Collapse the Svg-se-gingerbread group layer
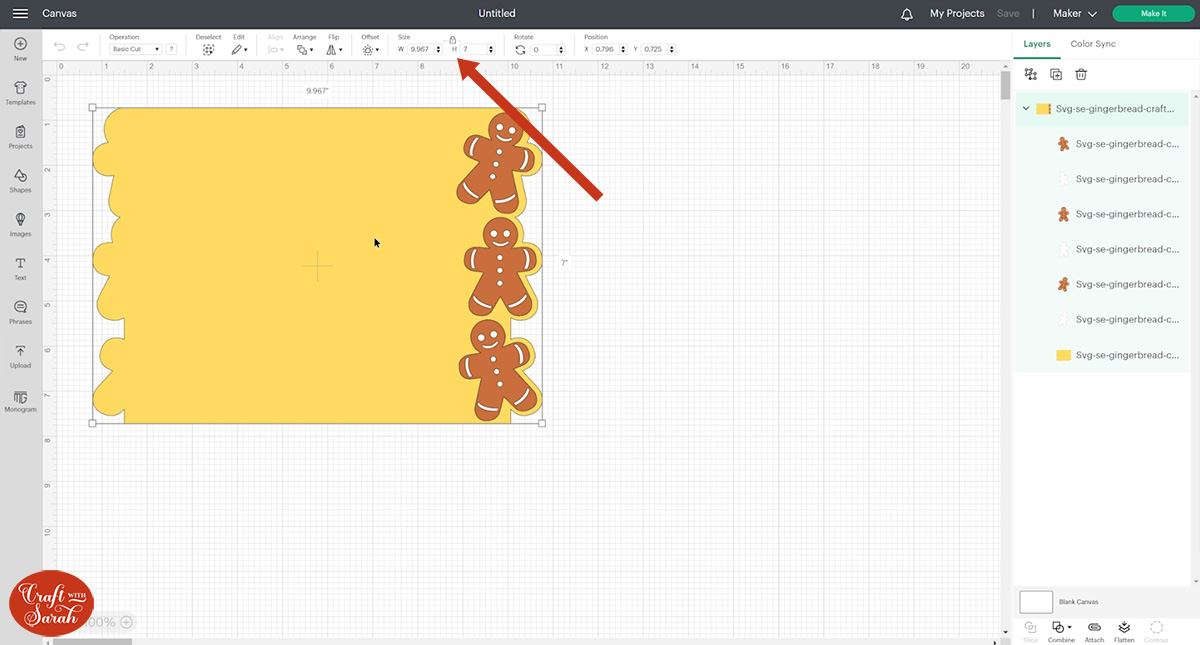Screen dimensions: 1200x645 pyautogui.click(x=1026, y=109)
